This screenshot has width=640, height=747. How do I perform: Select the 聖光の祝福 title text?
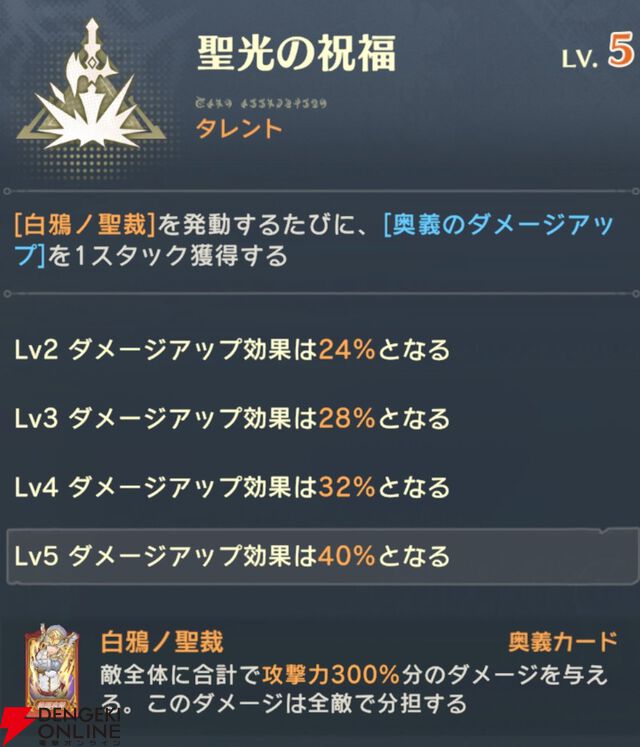(296, 52)
